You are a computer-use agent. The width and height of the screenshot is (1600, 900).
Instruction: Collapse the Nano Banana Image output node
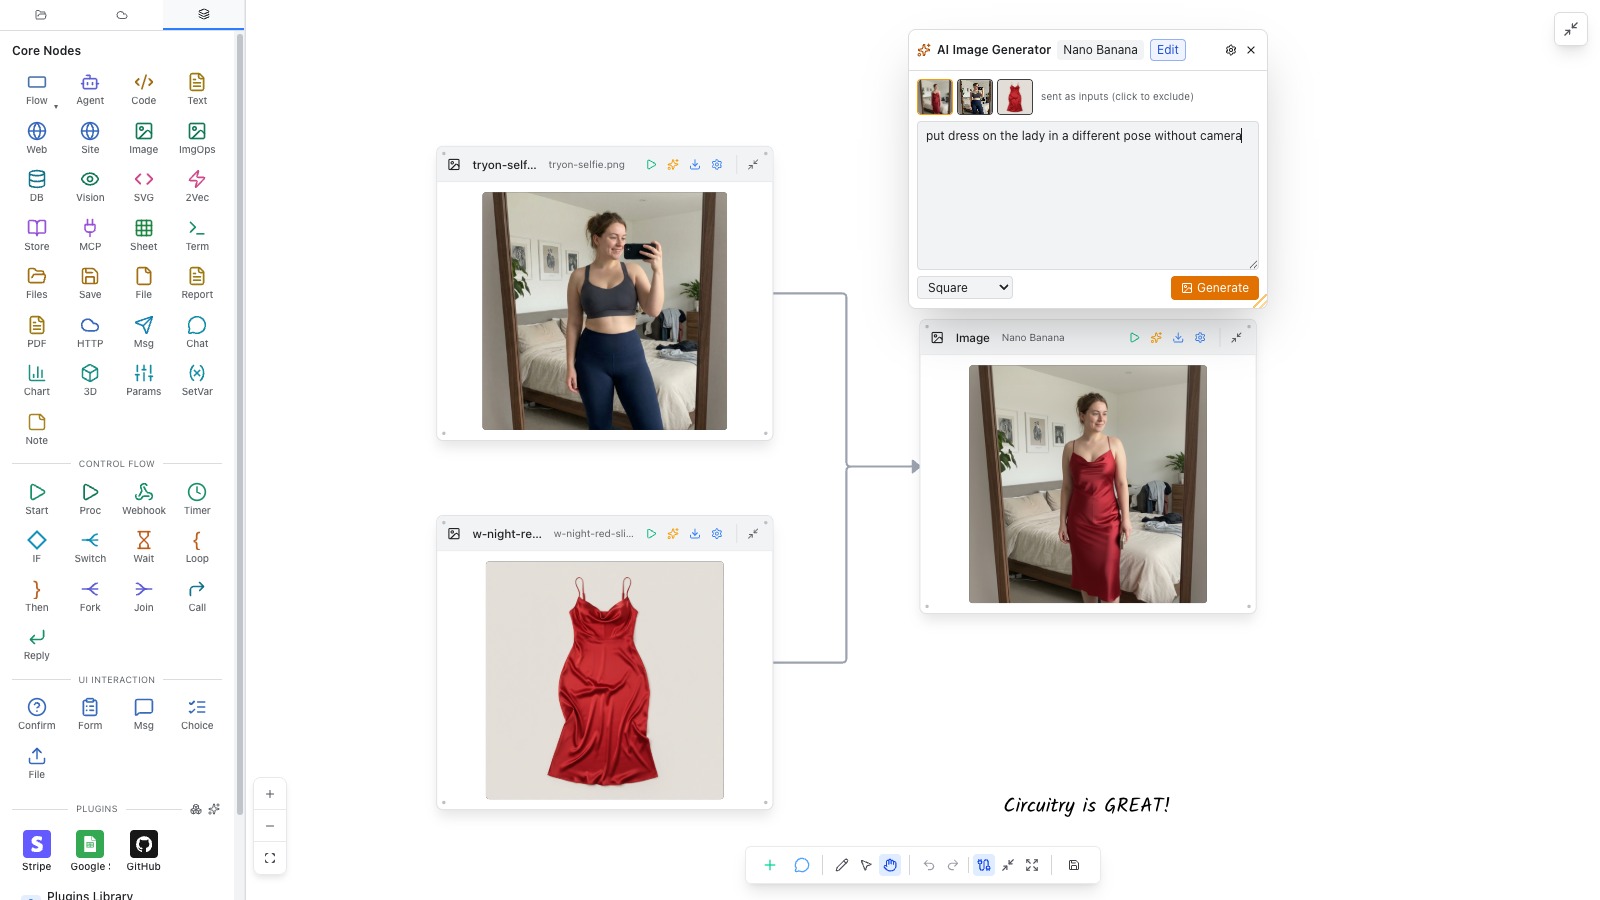(1237, 338)
